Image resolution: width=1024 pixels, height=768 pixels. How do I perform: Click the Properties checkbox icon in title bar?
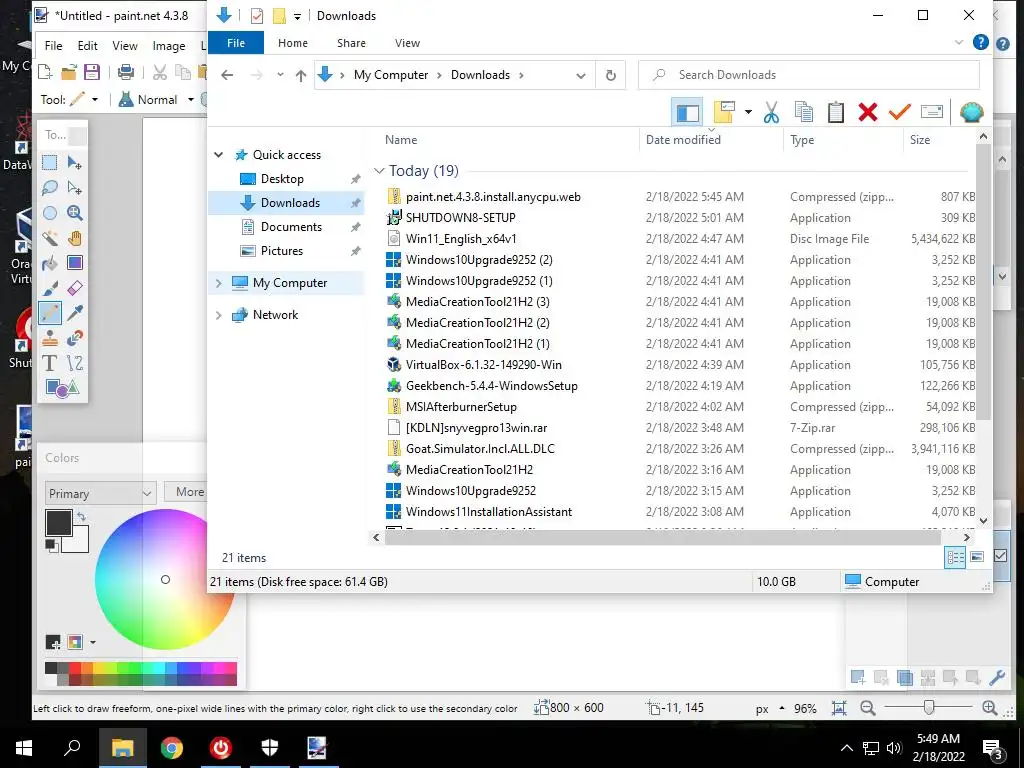coord(257,16)
